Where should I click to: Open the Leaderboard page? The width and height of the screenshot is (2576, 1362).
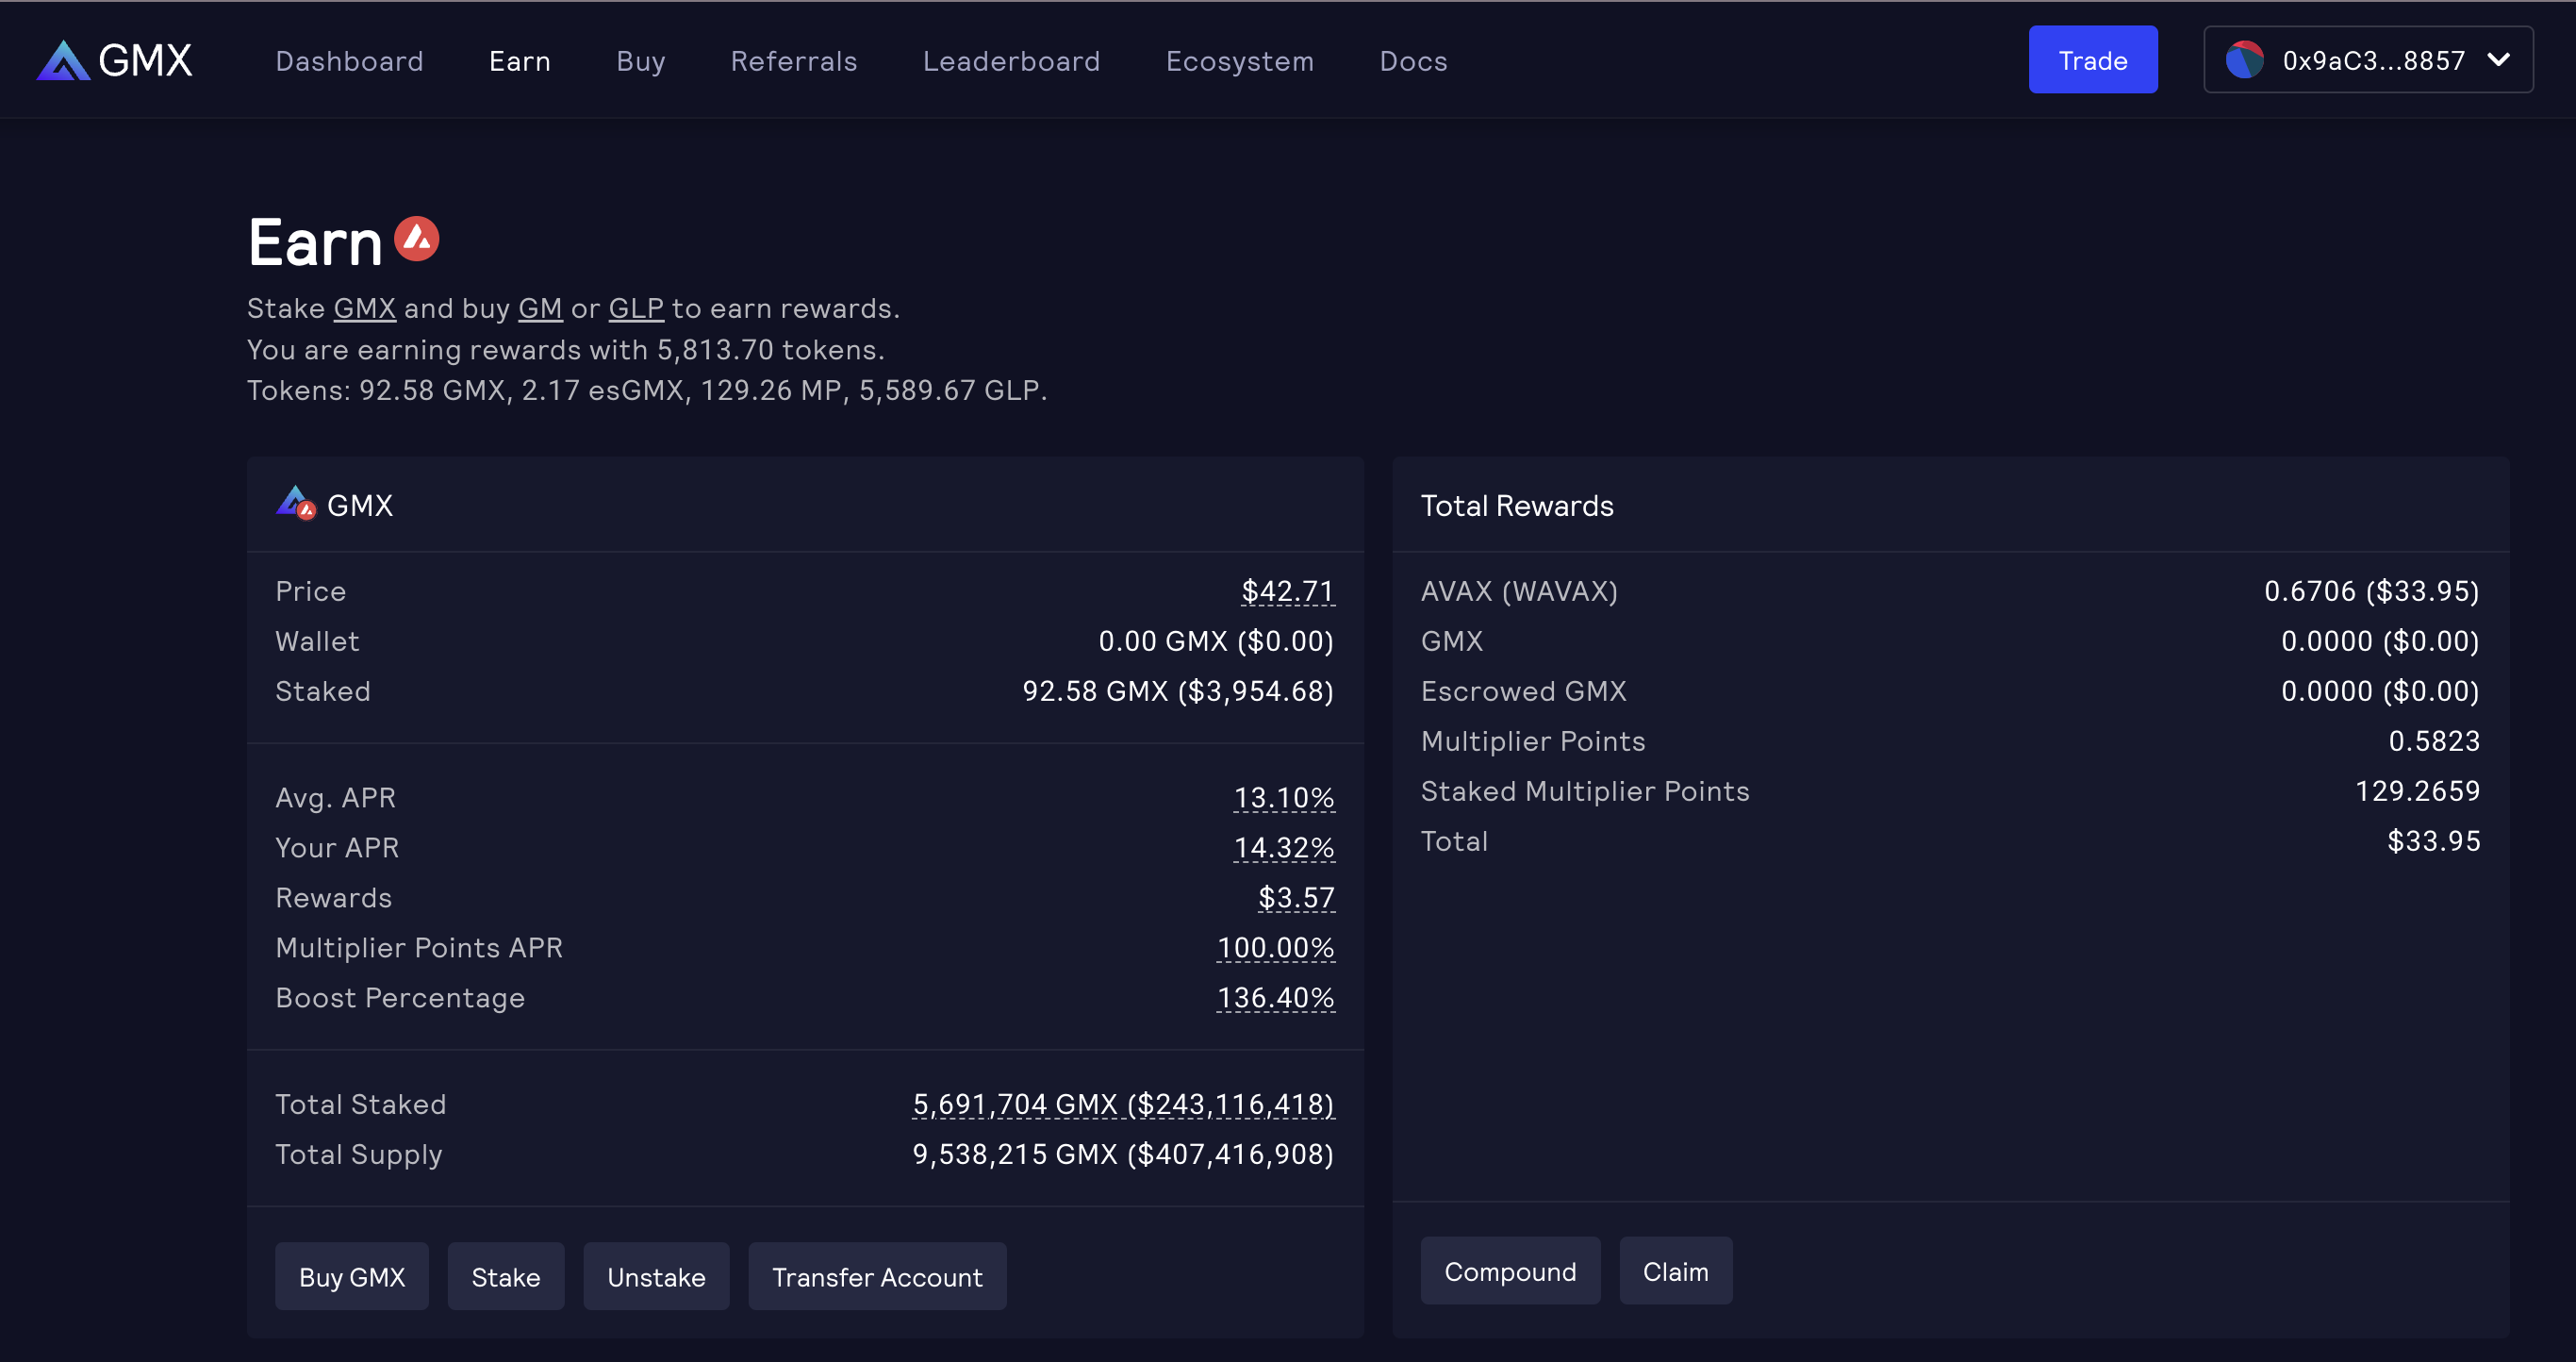[x=1011, y=61]
